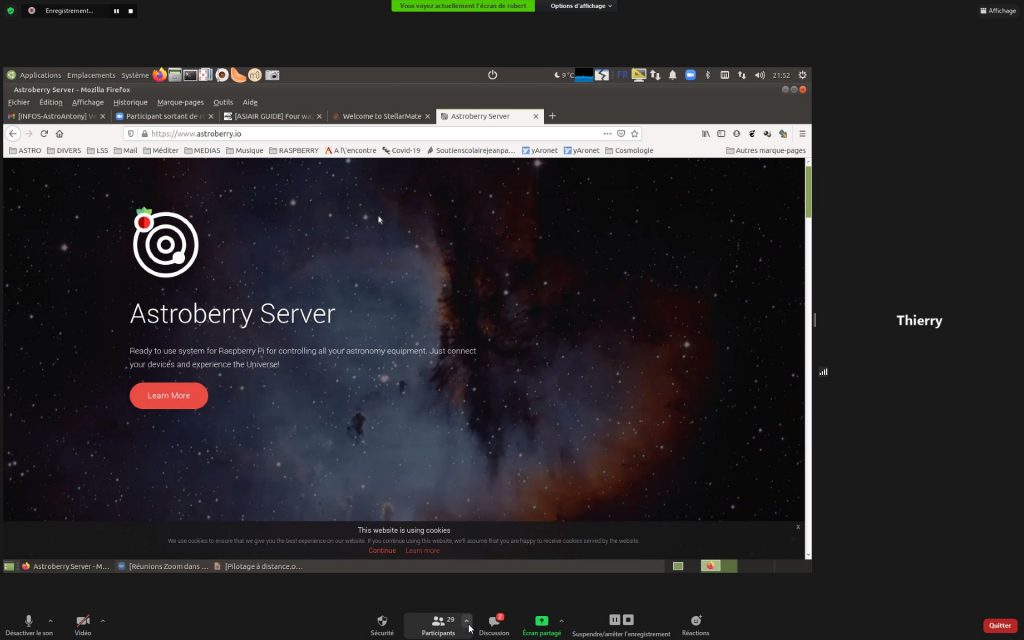Click the Pocket save icon
Viewport: 1024px width, 640px height.
click(x=621, y=134)
